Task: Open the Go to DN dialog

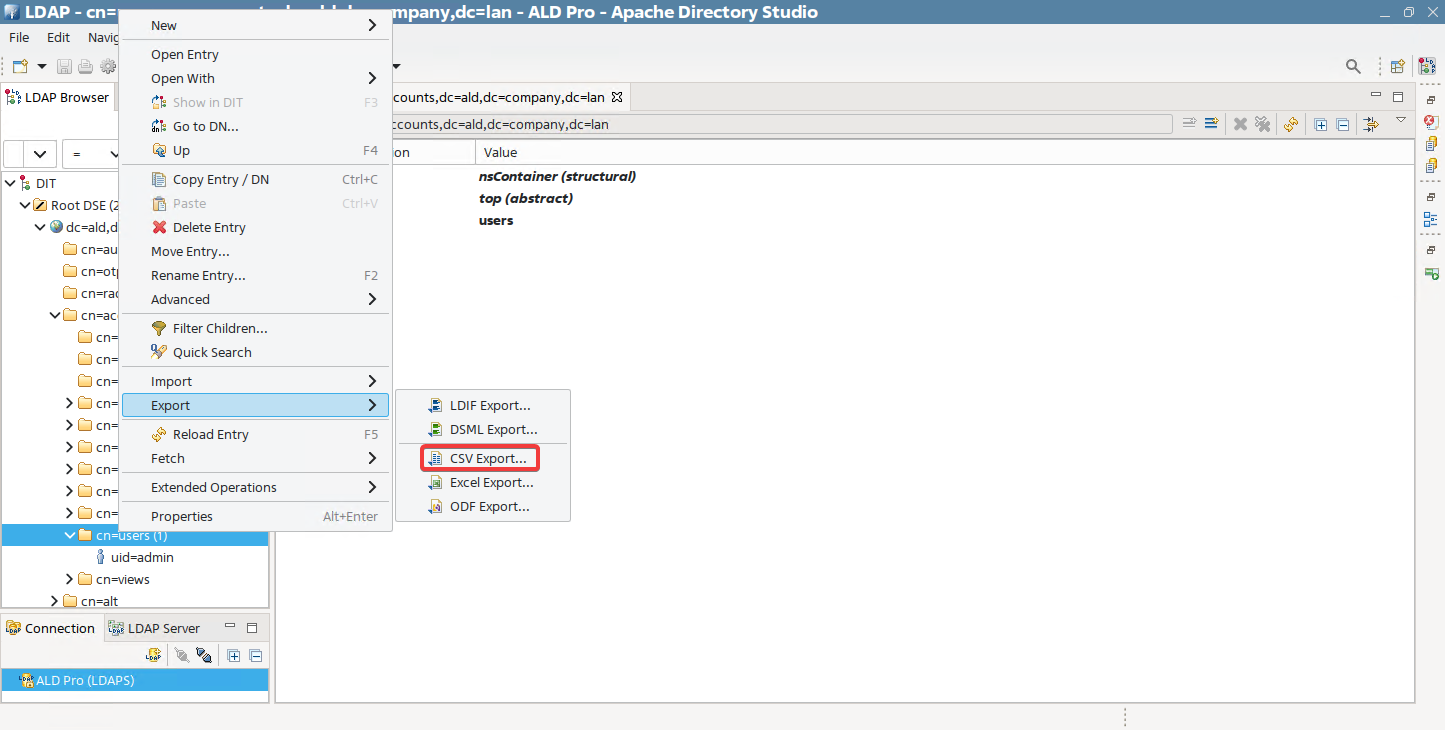Action: [255, 126]
